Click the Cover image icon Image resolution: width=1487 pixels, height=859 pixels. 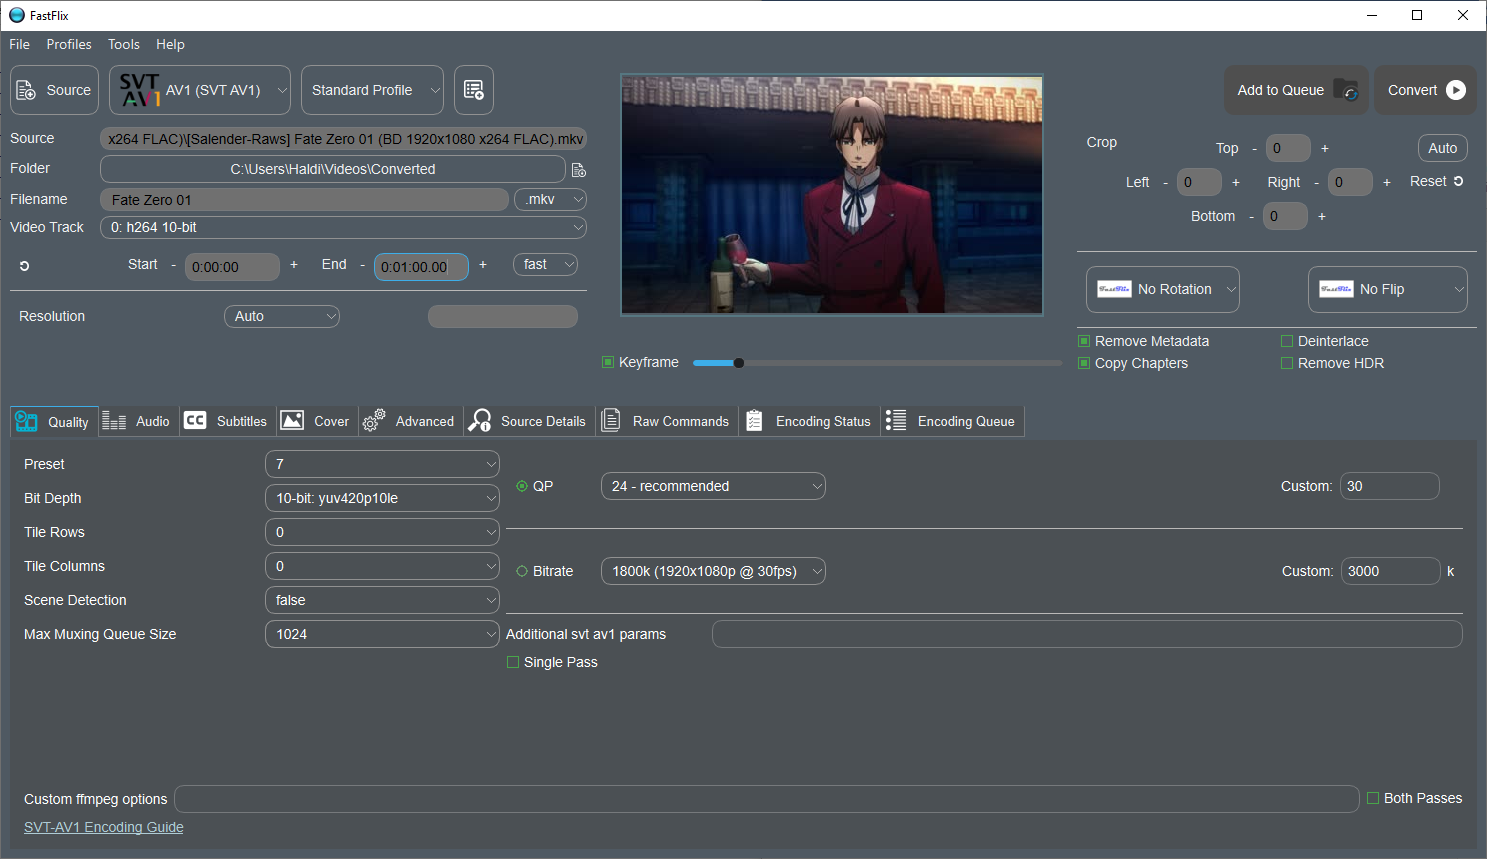pyautogui.click(x=292, y=420)
